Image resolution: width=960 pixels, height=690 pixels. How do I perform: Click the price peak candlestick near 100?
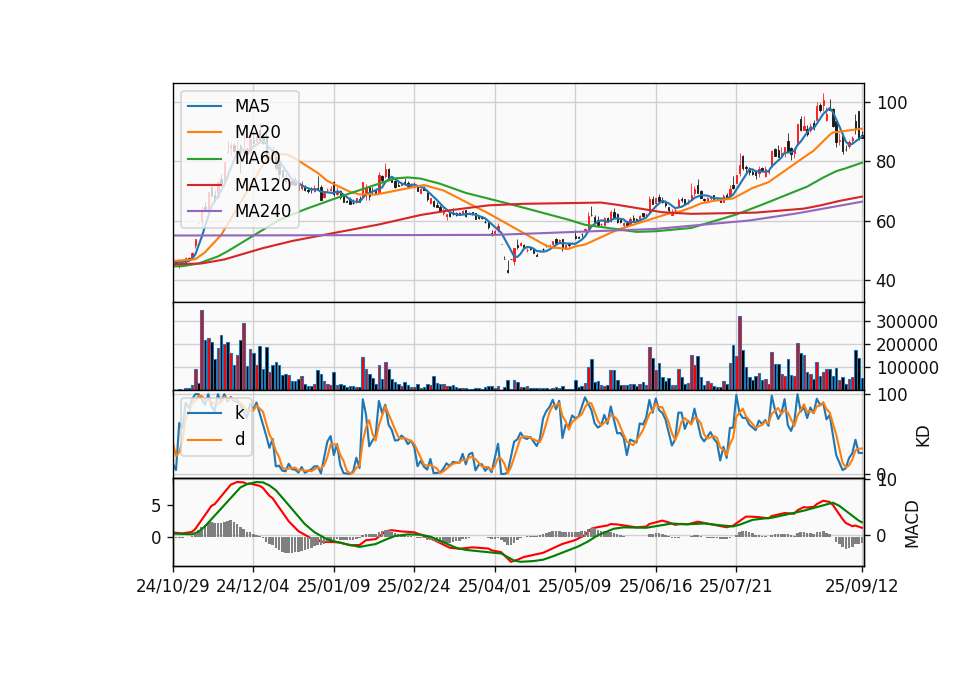(x=823, y=102)
